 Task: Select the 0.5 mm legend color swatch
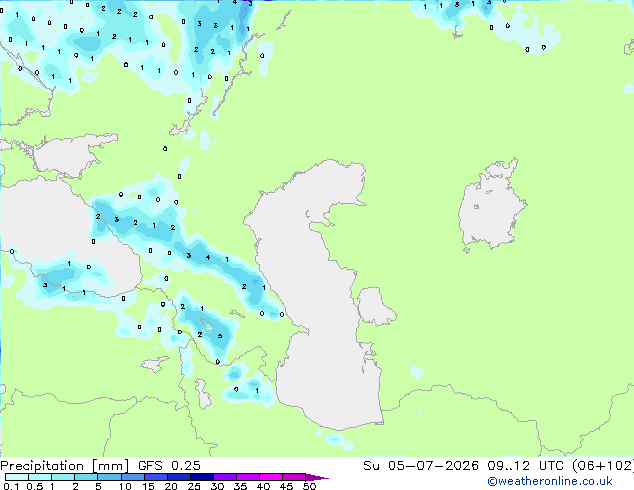40,477
